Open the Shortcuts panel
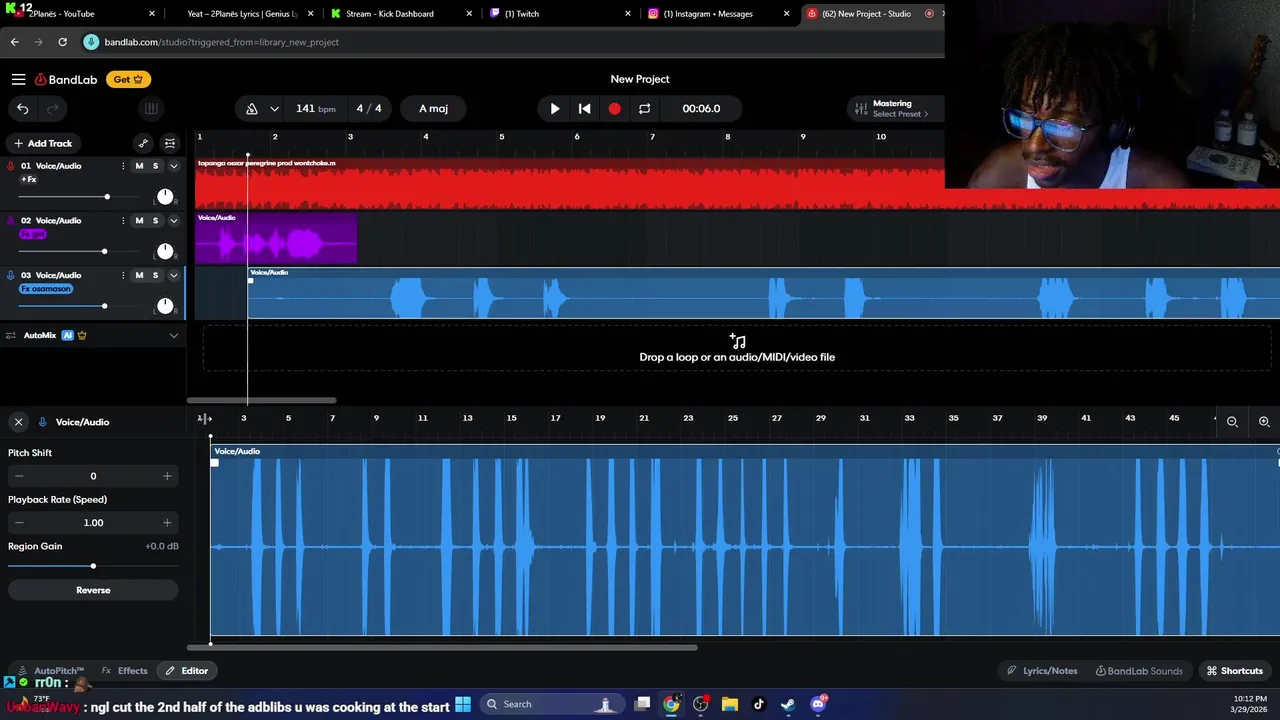Screen dimensions: 1280x720 1234,671
